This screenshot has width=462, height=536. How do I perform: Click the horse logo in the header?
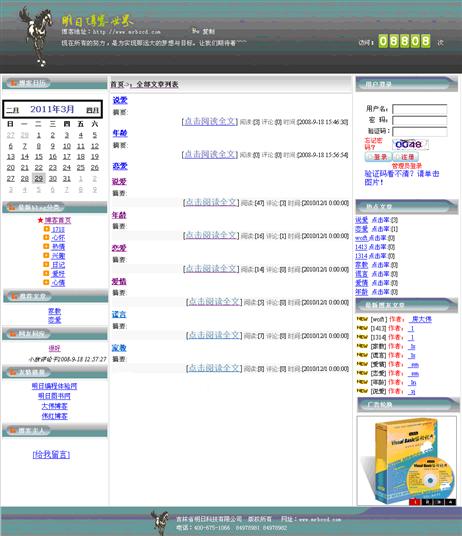pyautogui.click(x=36, y=36)
